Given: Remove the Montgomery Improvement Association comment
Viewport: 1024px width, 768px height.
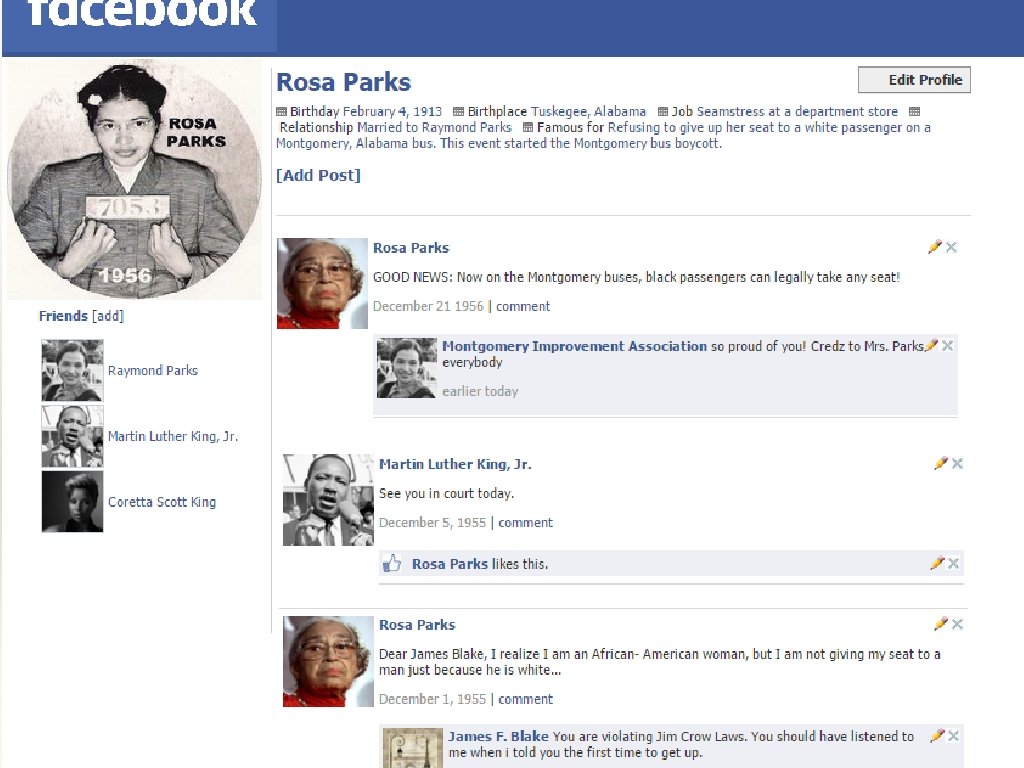Looking at the screenshot, I should tap(948, 345).
